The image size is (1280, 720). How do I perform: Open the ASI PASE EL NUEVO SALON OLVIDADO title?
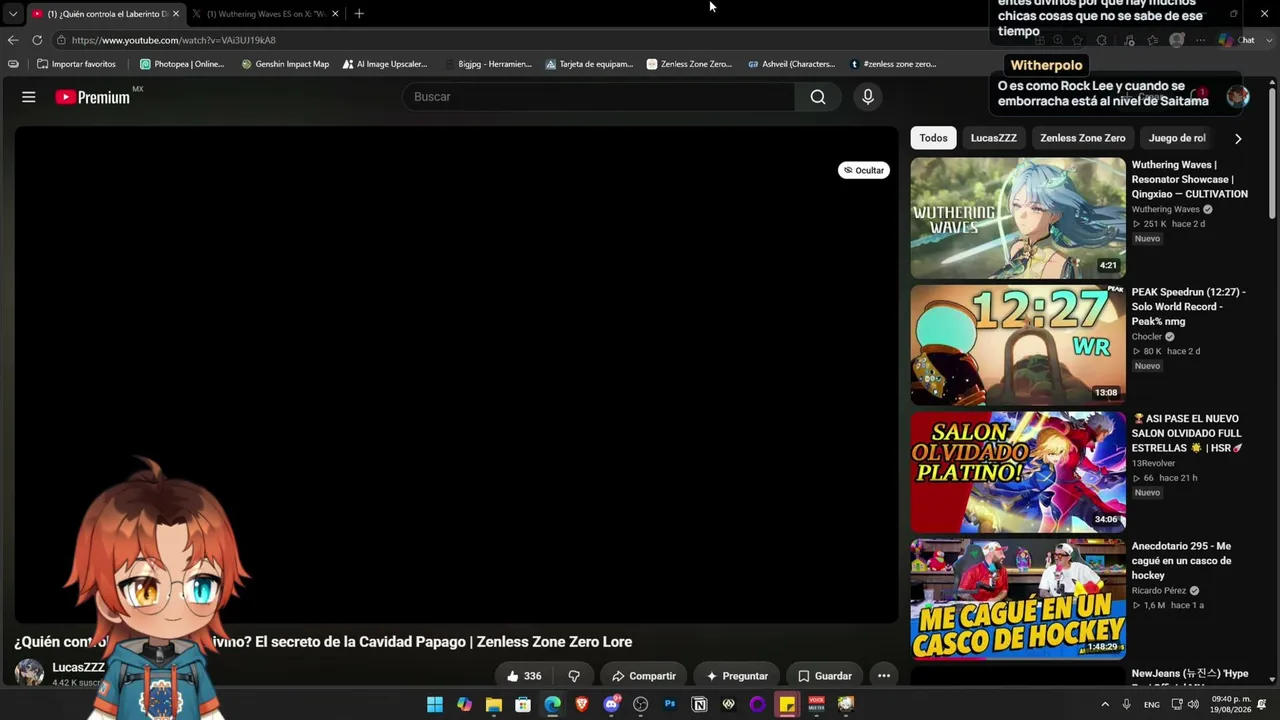click(1187, 433)
